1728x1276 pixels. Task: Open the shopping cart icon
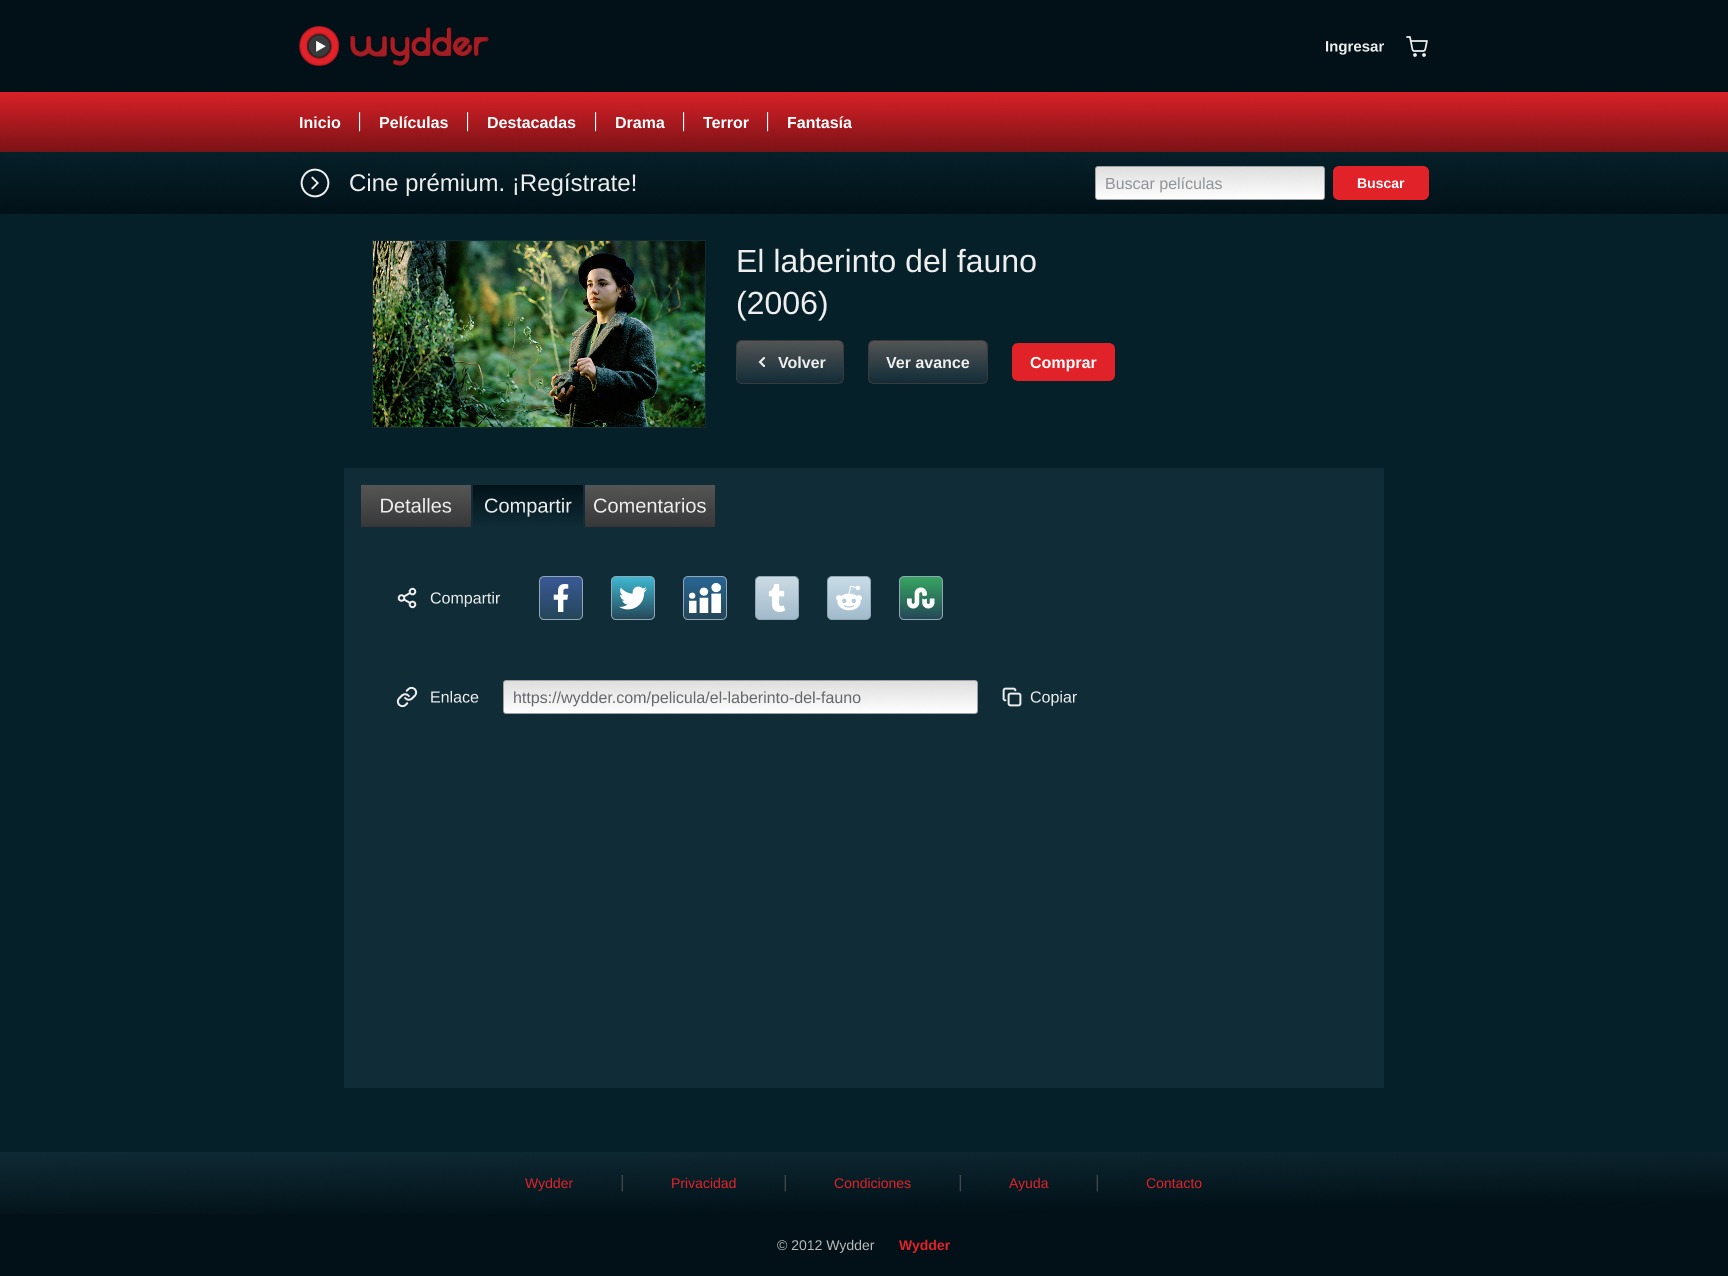[1417, 46]
